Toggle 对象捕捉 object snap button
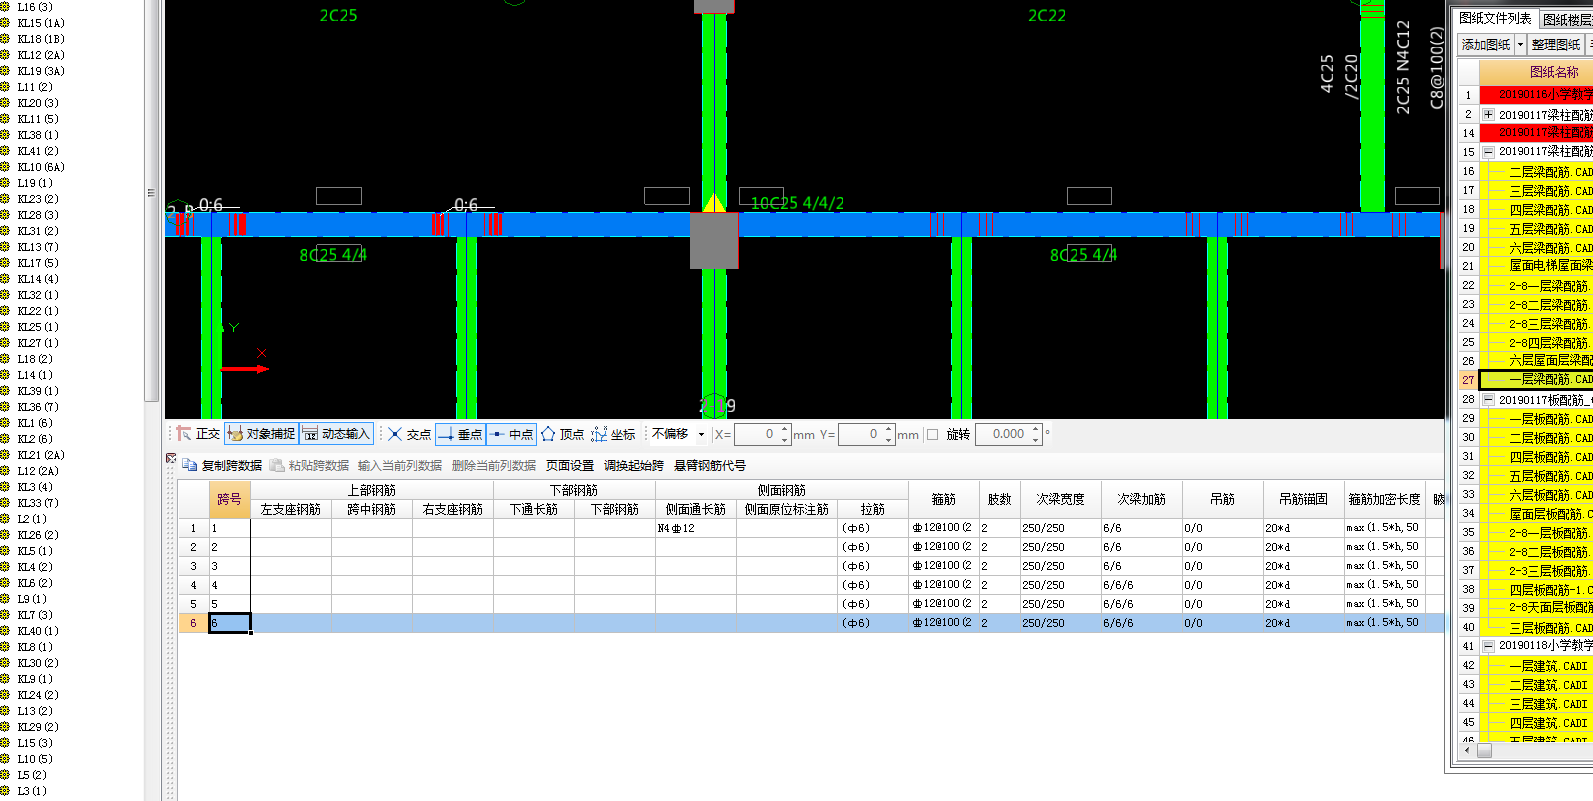Viewport: 1593px width, 801px height. tap(261, 434)
